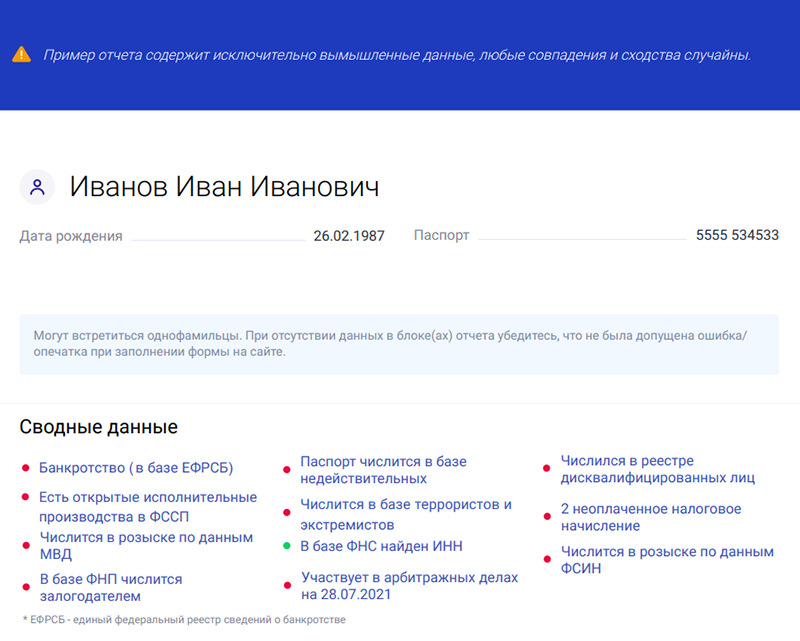This screenshot has width=800, height=641.
Task: Click the person avatar icon beside the name
Action: (x=37, y=187)
